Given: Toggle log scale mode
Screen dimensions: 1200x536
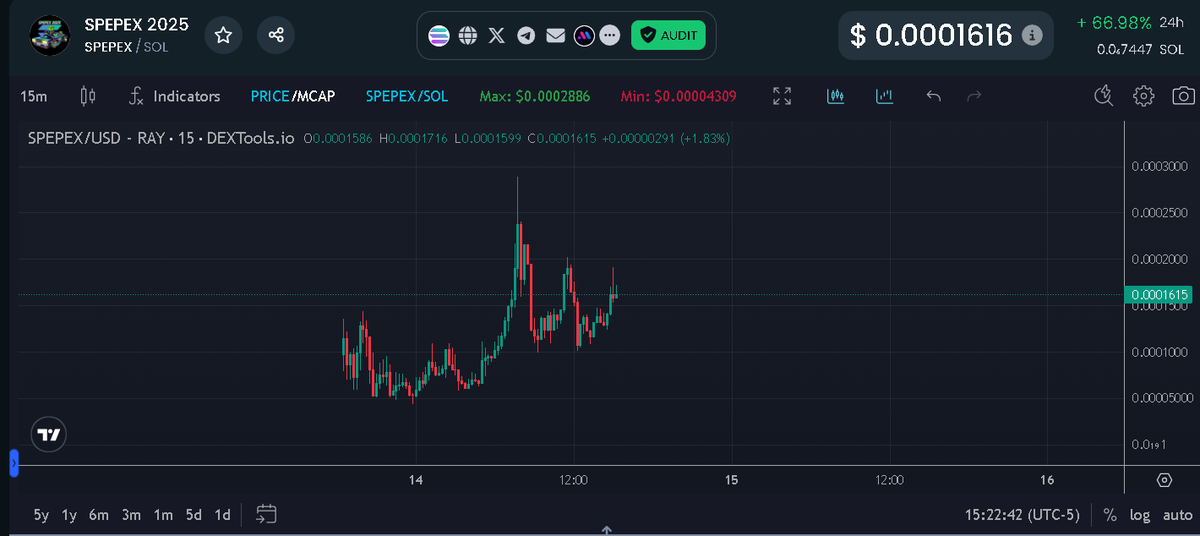Looking at the screenshot, I should [x=1140, y=515].
